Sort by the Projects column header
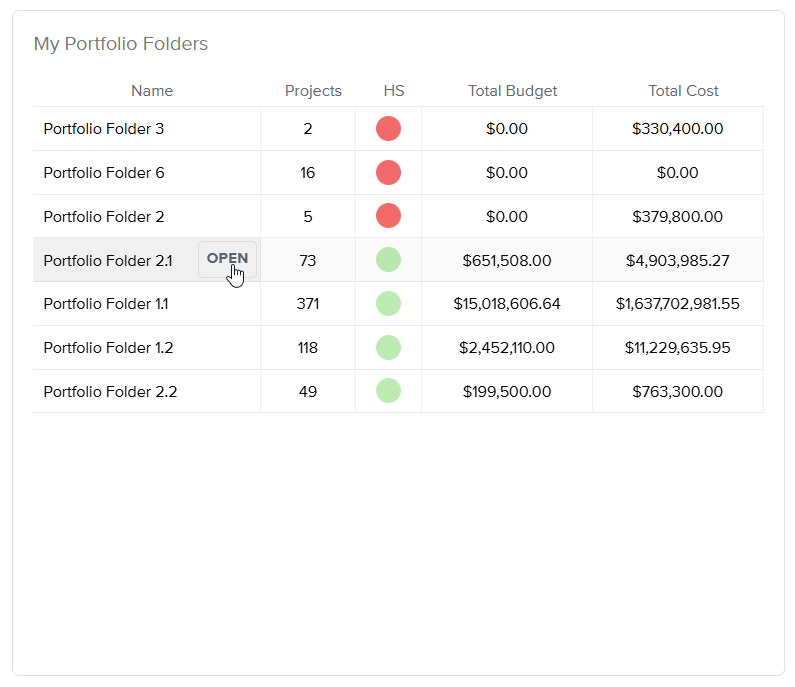 click(313, 91)
